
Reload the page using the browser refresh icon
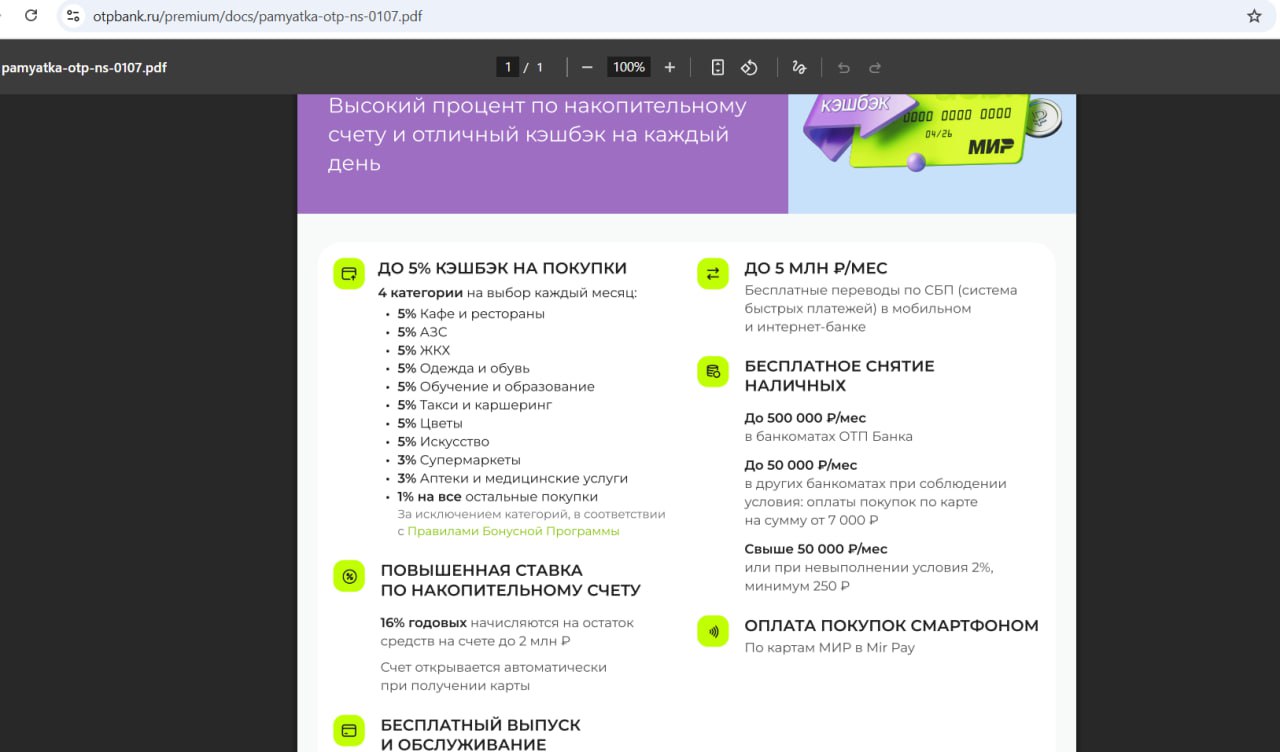point(31,16)
